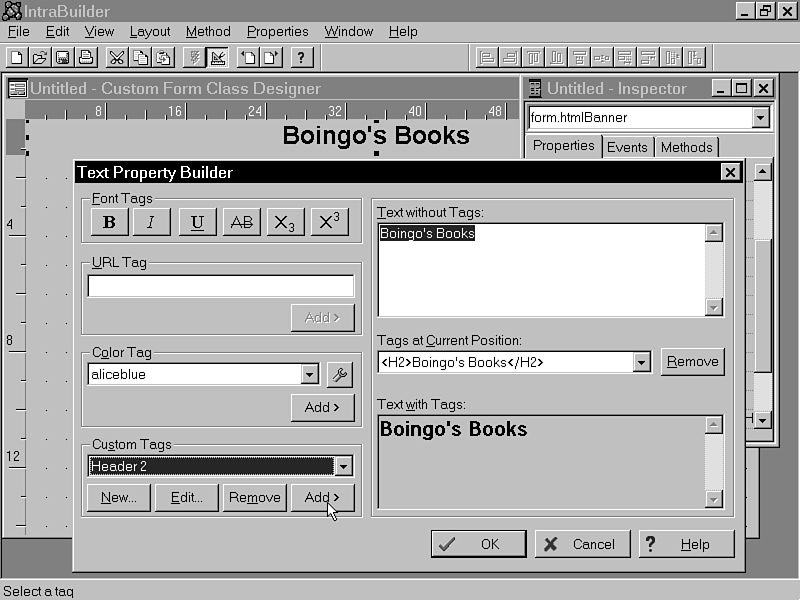
Task: Select Boingo's Books banner in form designer
Action: click(x=376, y=136)
